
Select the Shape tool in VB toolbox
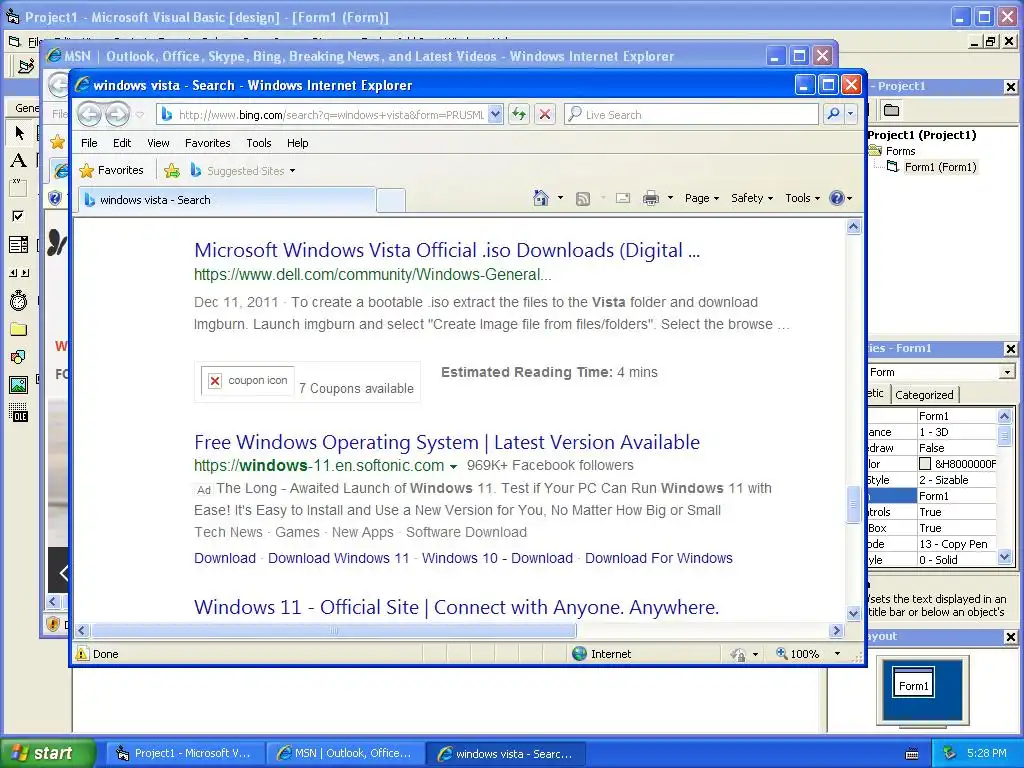pyautogui.click(x=18, y=357)
